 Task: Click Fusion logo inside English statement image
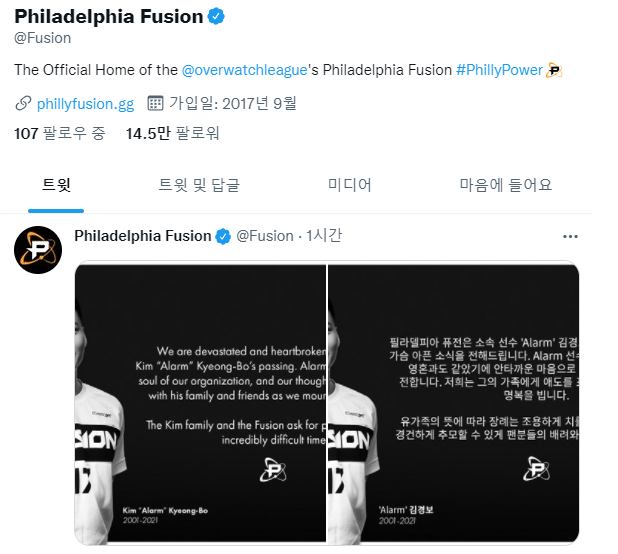(273, 470)
